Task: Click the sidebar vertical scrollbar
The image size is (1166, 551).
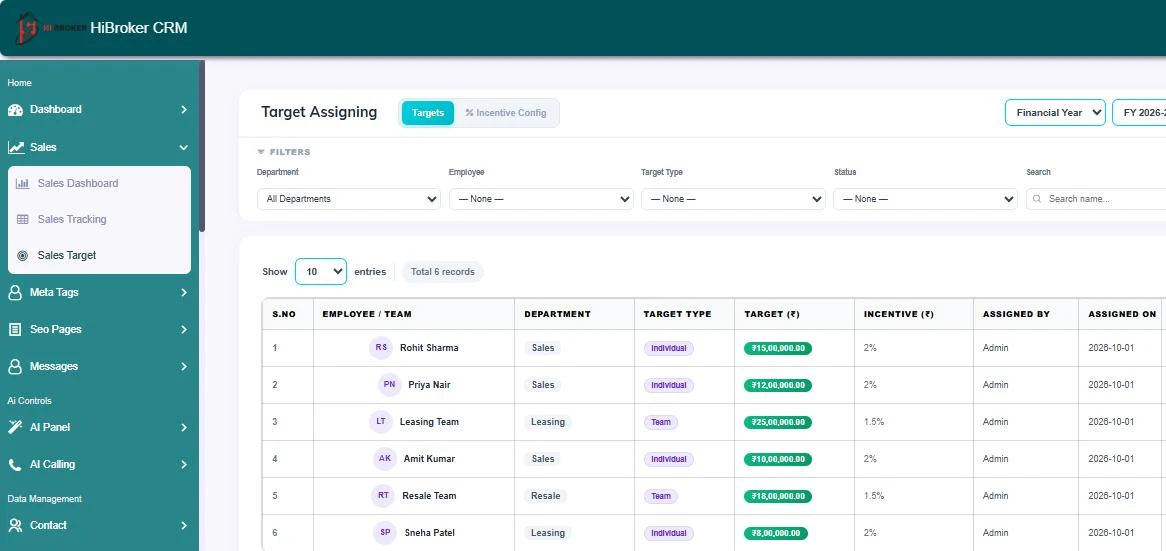Action: click(x=202, y=146)
